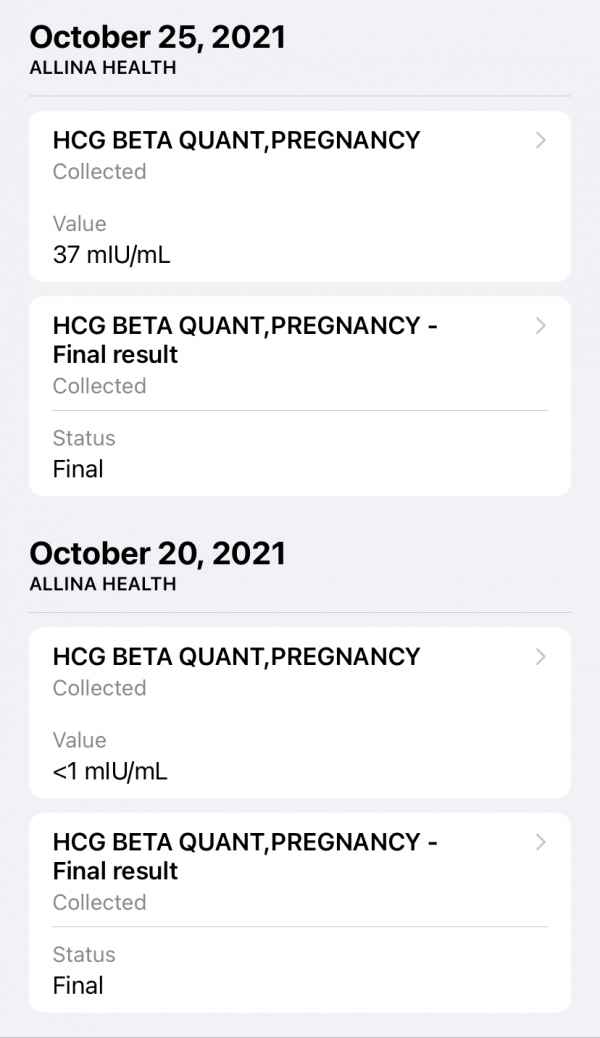Tap the Collected label on the first card

coord(99,172)
